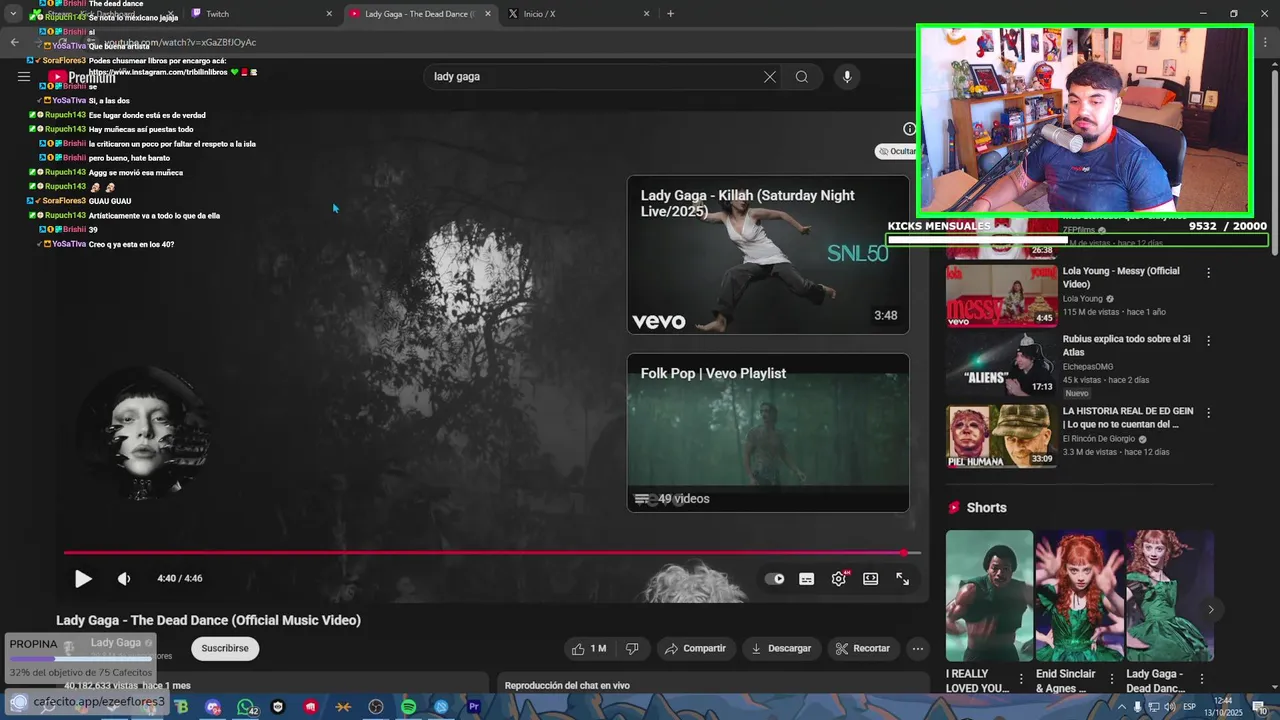Open the Compartir share dialog
The width and height of the screenshot is (1280, 720).
(696, 648)
